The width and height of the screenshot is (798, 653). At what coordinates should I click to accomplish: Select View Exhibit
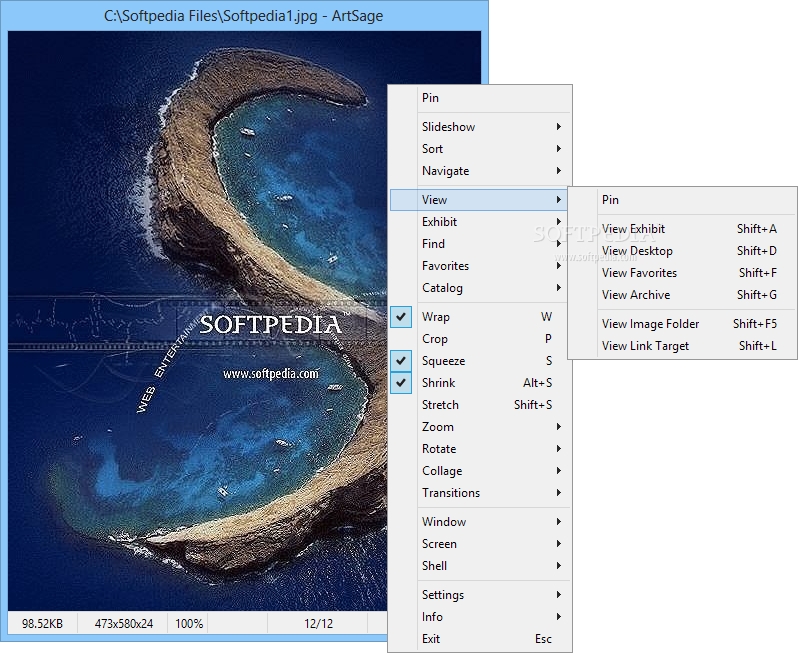click(682, 229)
